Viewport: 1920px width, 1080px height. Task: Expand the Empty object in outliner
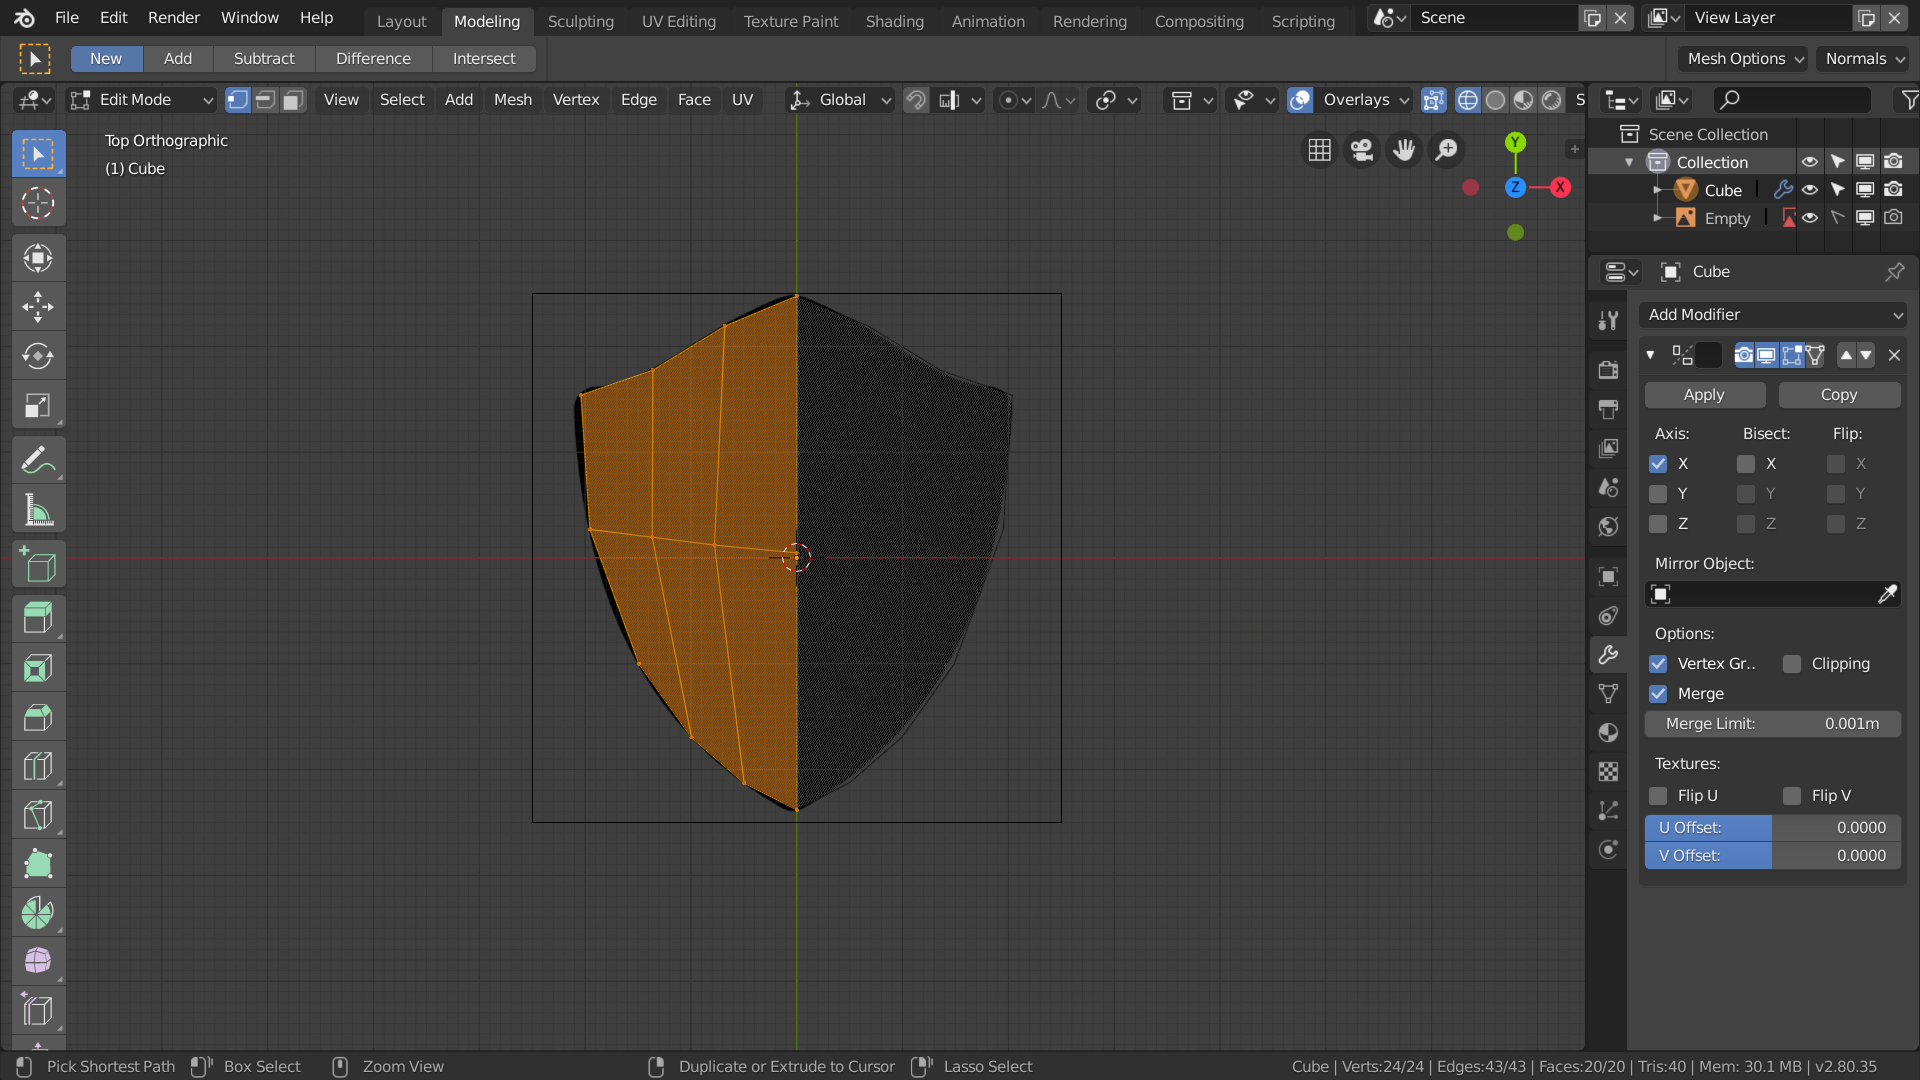(1657, 218)
